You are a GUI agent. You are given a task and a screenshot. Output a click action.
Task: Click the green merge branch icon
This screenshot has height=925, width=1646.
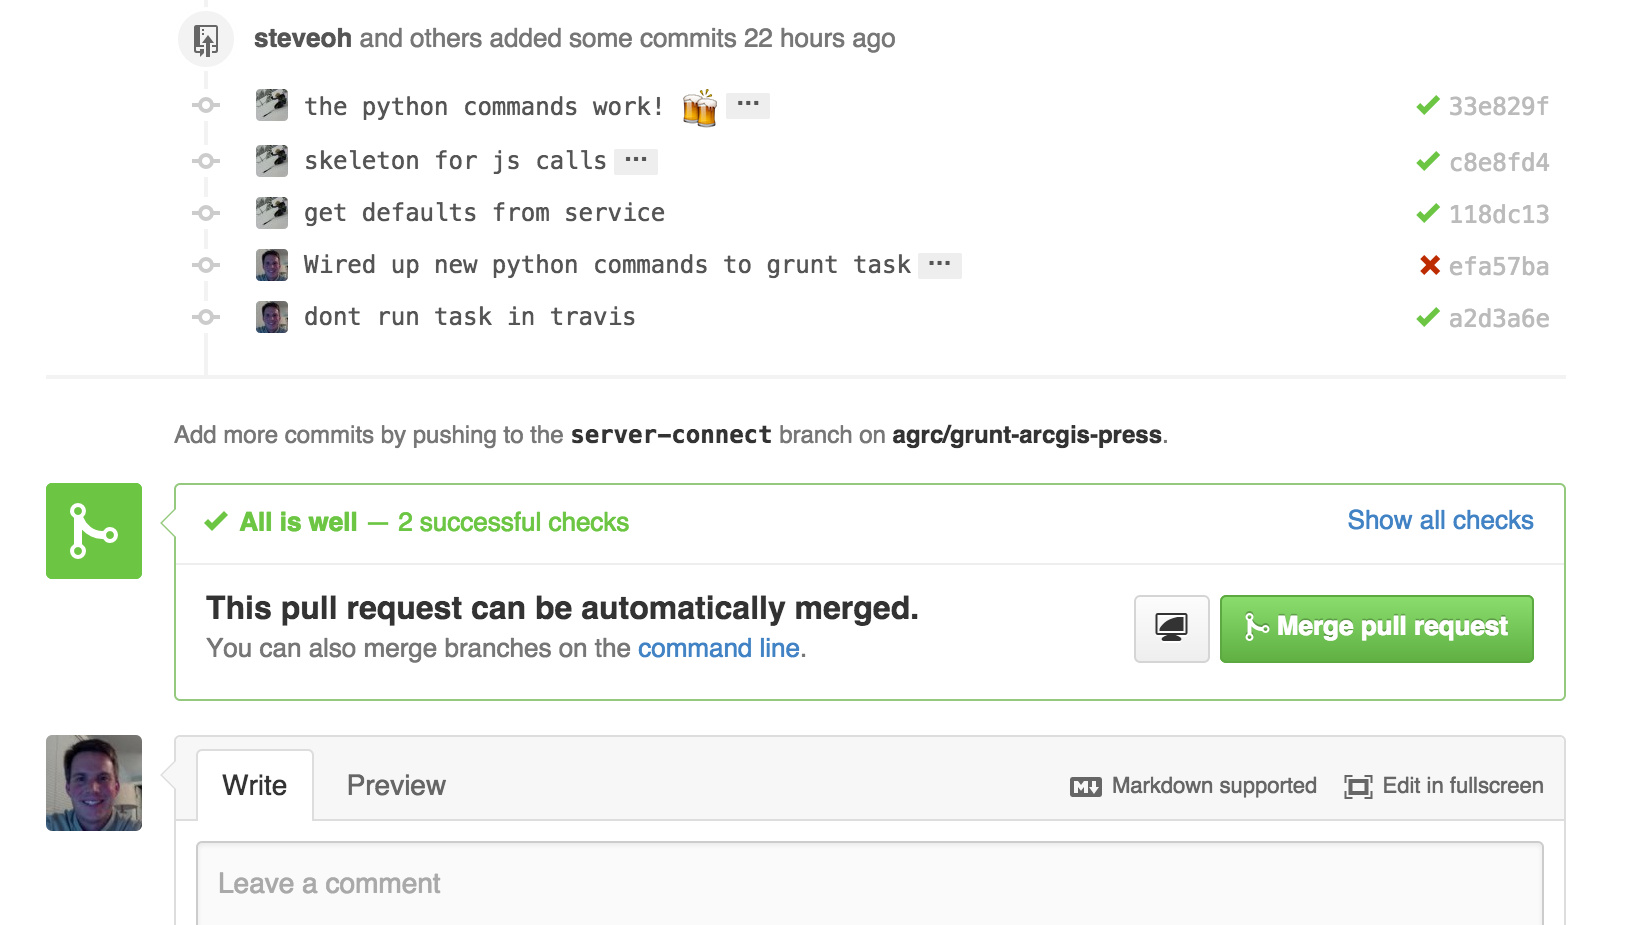[94, 531]
